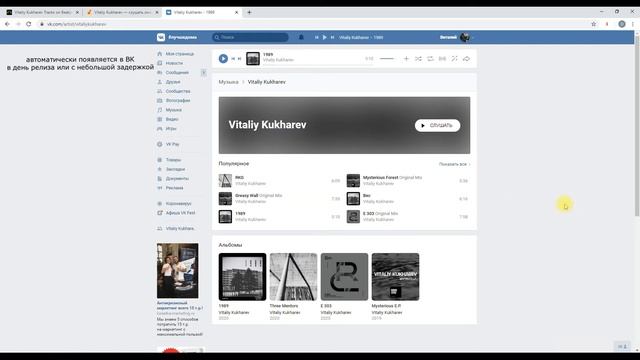Screen dimensions: 640x360
Task: Open a new browser tab with plus button
Action: (x=249, y=12)
